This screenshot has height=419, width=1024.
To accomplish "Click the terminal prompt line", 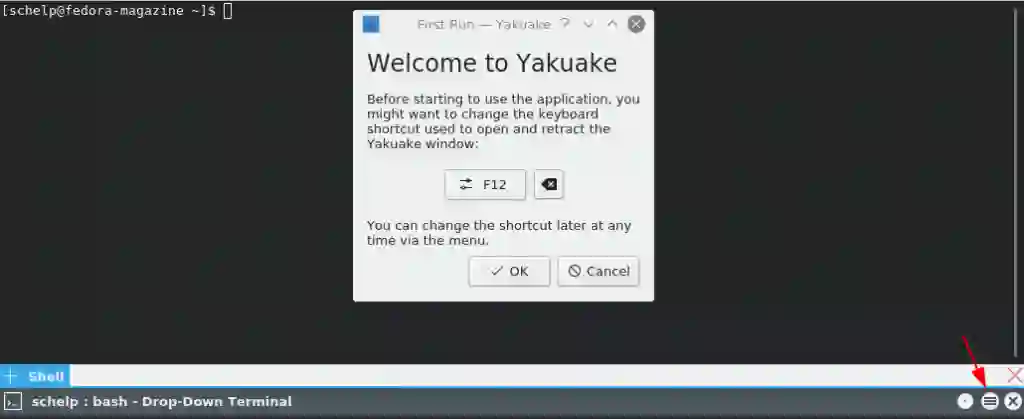I will point(117,10).
